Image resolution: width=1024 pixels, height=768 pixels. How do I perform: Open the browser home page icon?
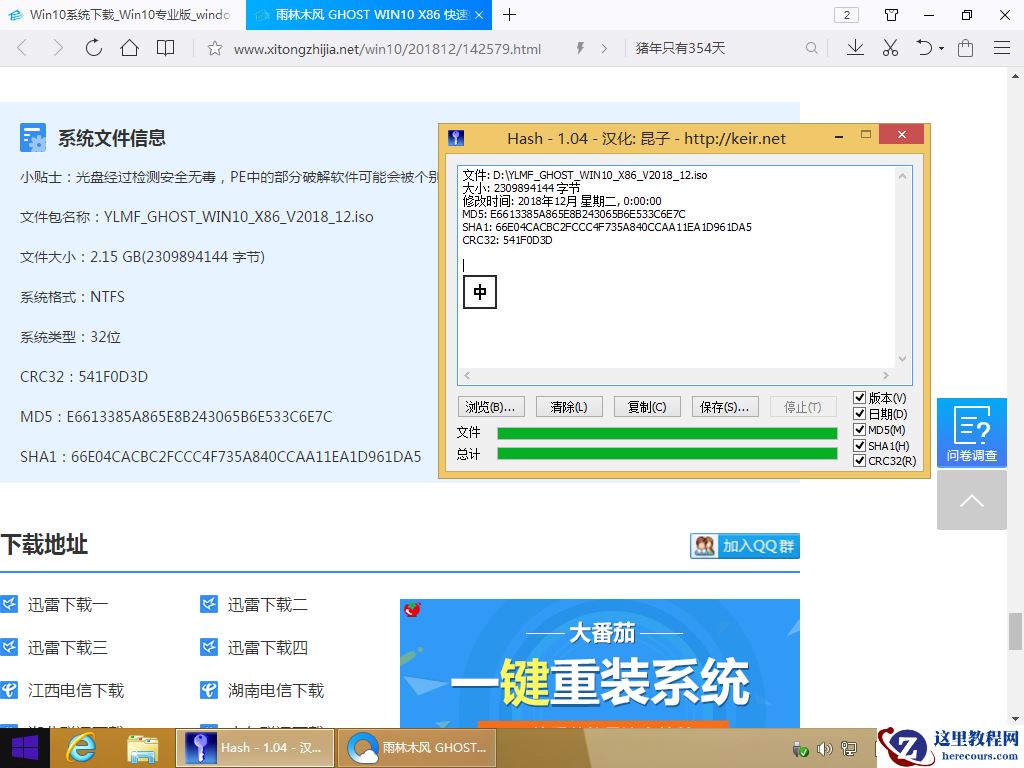pyautogui.click(x=131, y=48)
